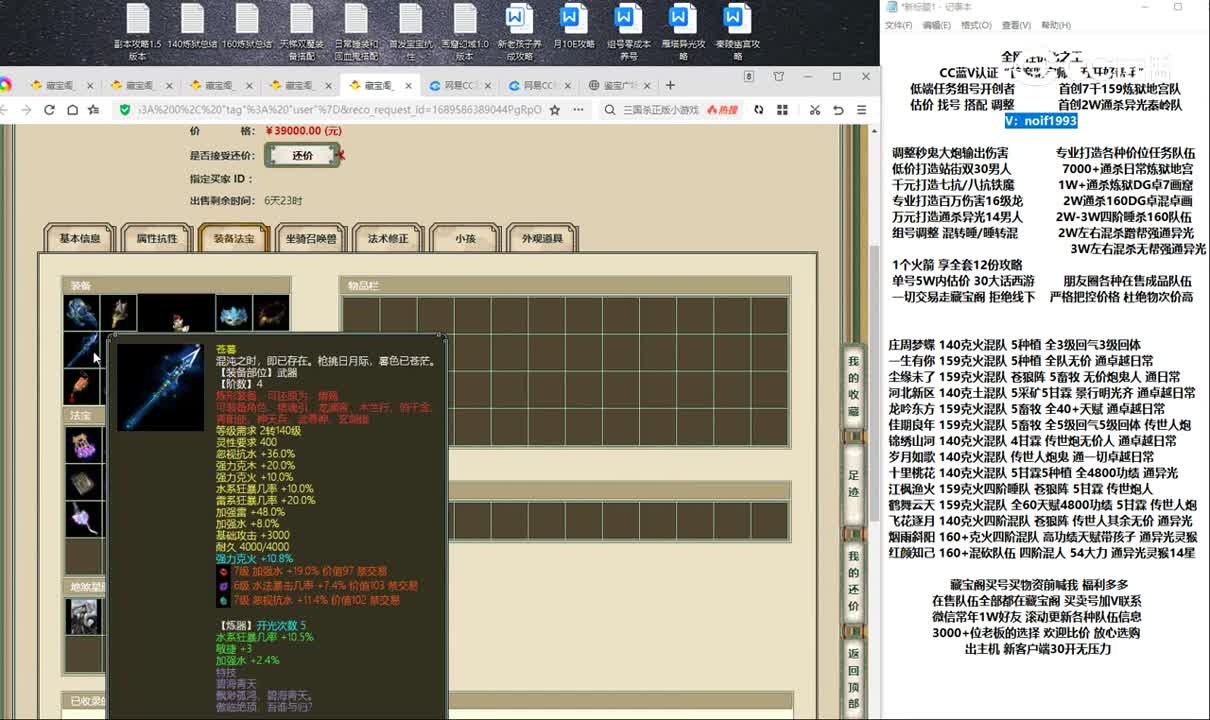Switch to the 小孩 tab
This screenshot has height=720, width=1210.
465,239
